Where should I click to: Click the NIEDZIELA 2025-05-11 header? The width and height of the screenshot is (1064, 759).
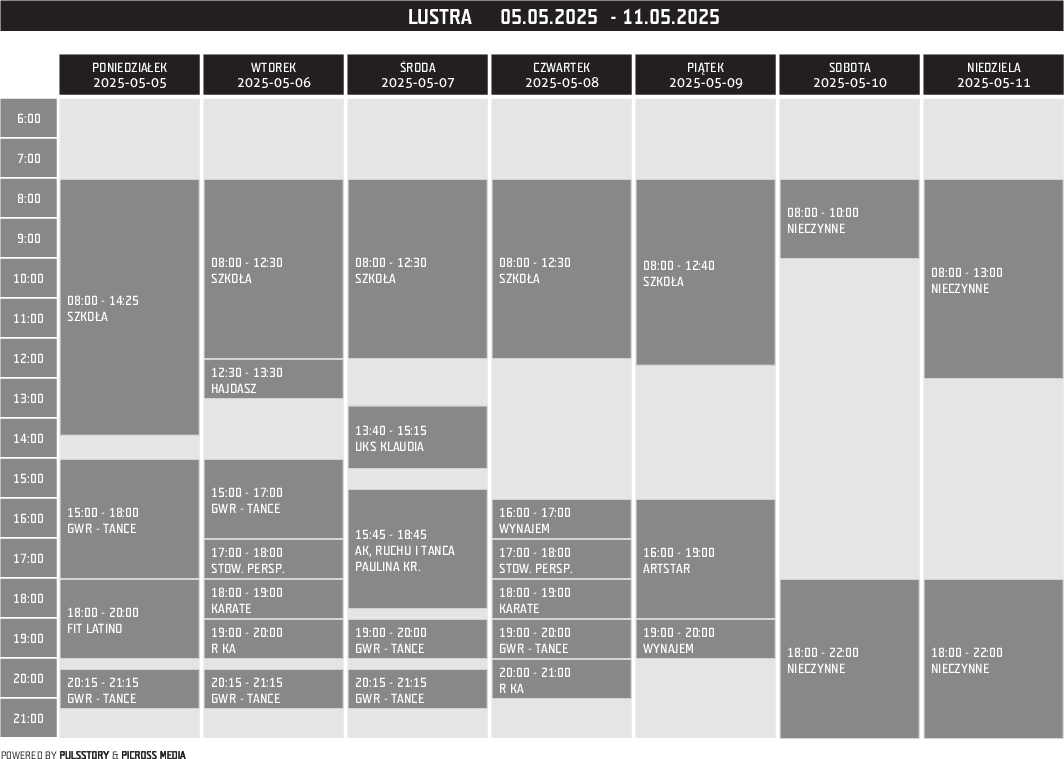tap(993, 75)
